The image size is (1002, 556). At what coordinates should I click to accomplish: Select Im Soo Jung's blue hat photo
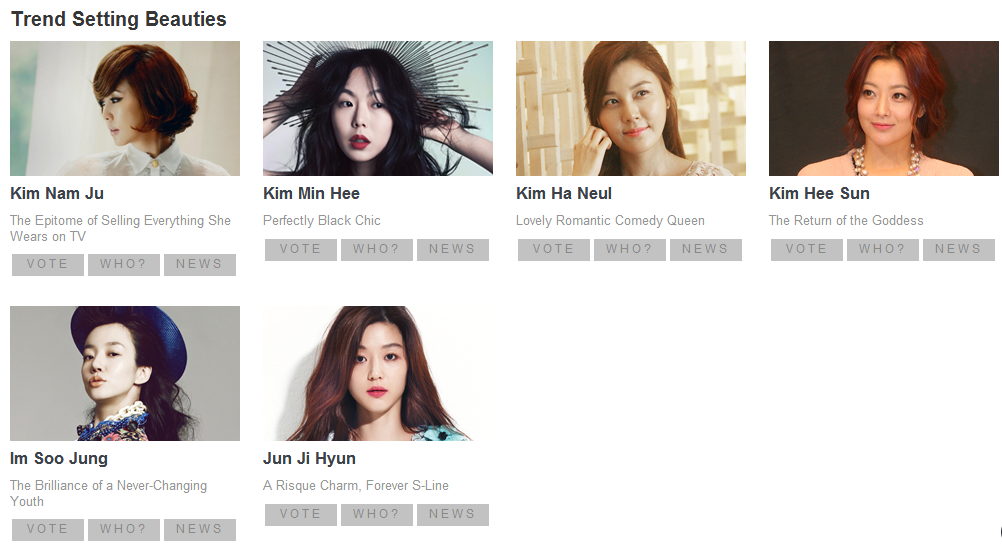click(x=125, y=373)
